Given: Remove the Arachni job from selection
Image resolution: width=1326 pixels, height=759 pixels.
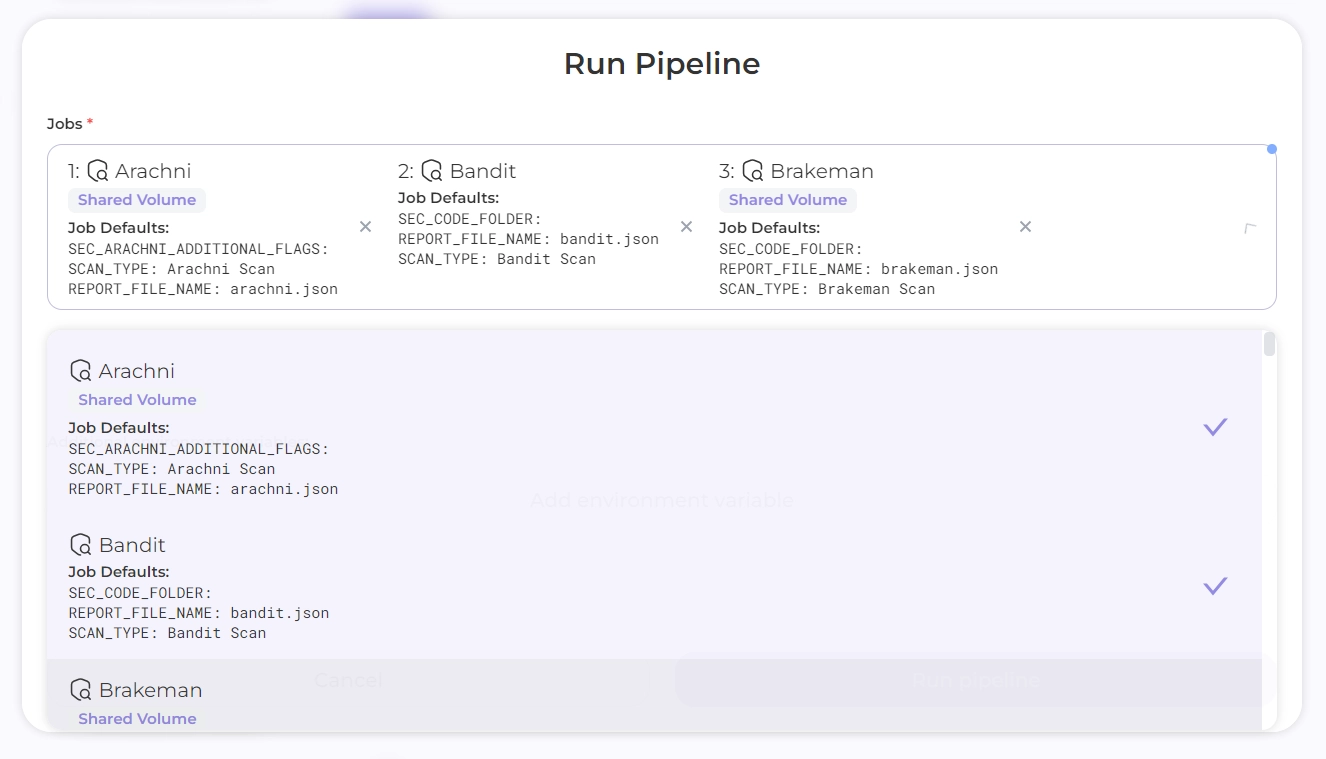Looking at the screenshot, I should (365, 227).
